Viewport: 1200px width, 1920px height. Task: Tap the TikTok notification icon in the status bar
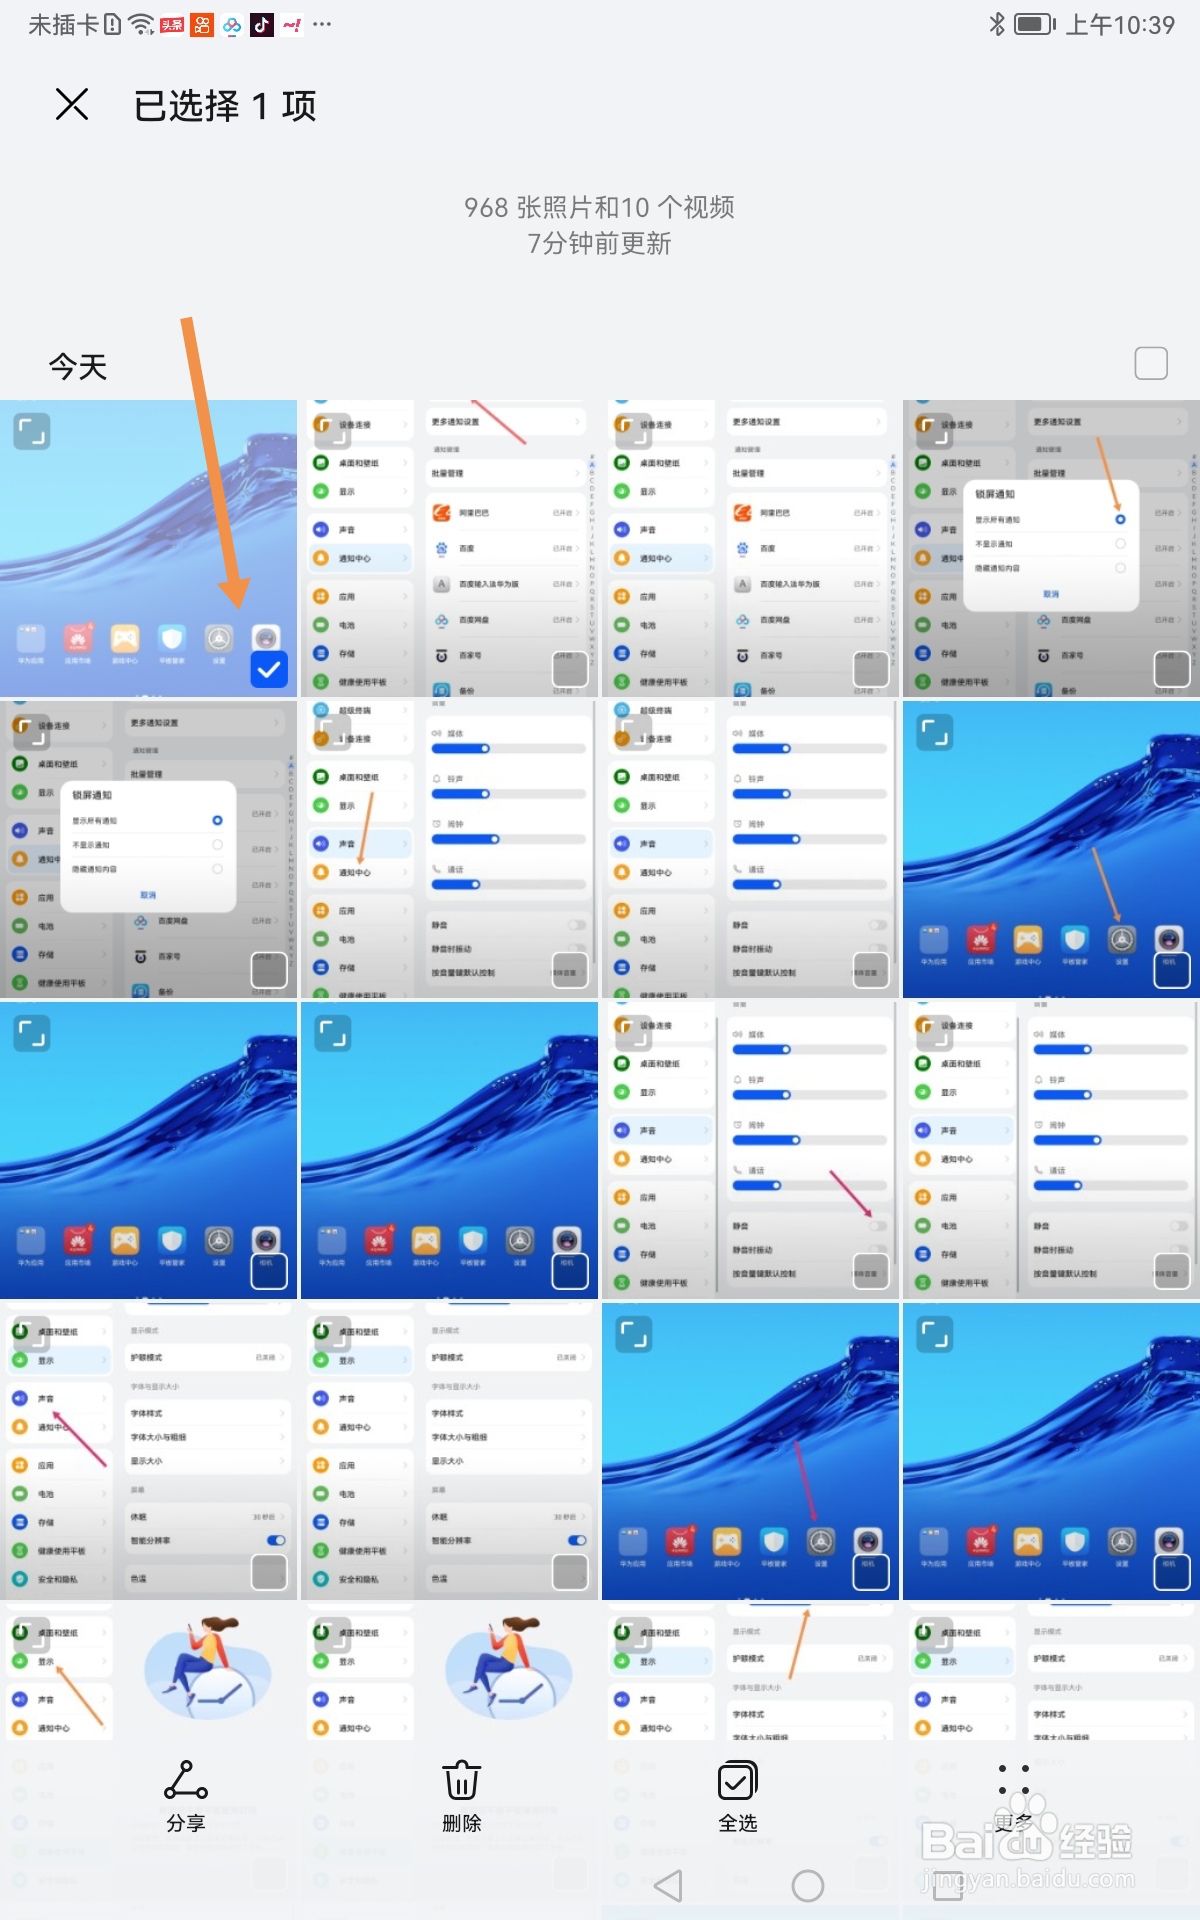click(262, 24)
